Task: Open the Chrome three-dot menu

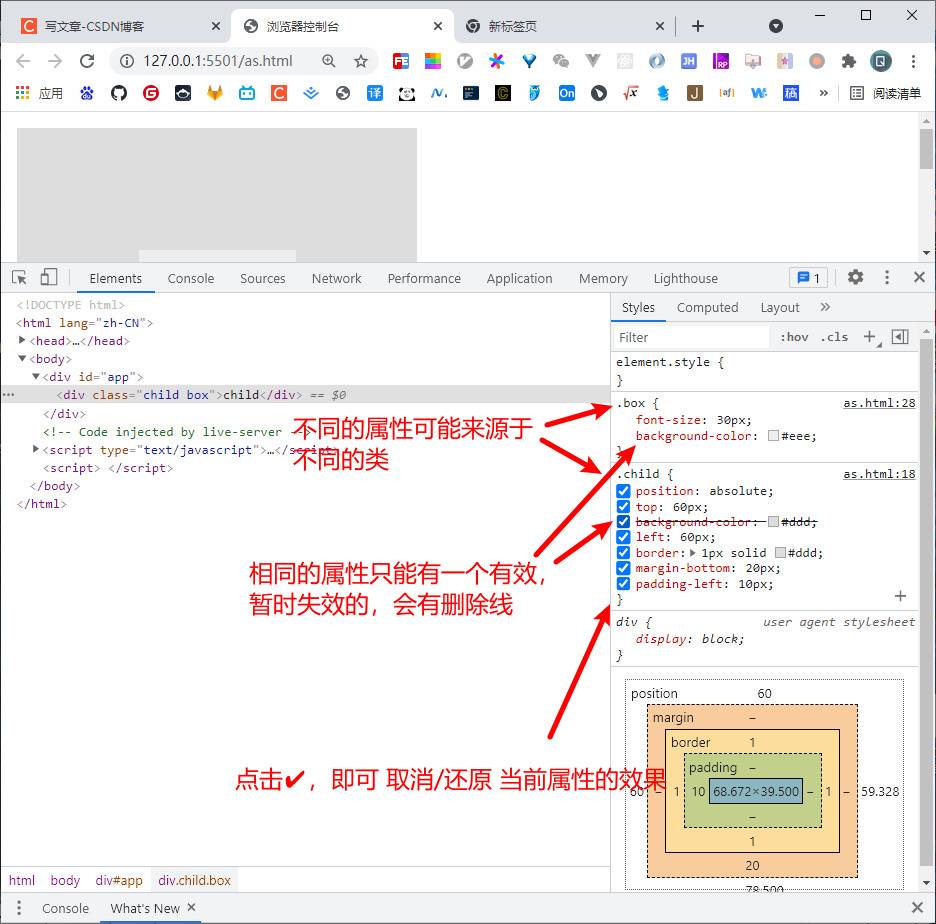Action: point(913,61)
